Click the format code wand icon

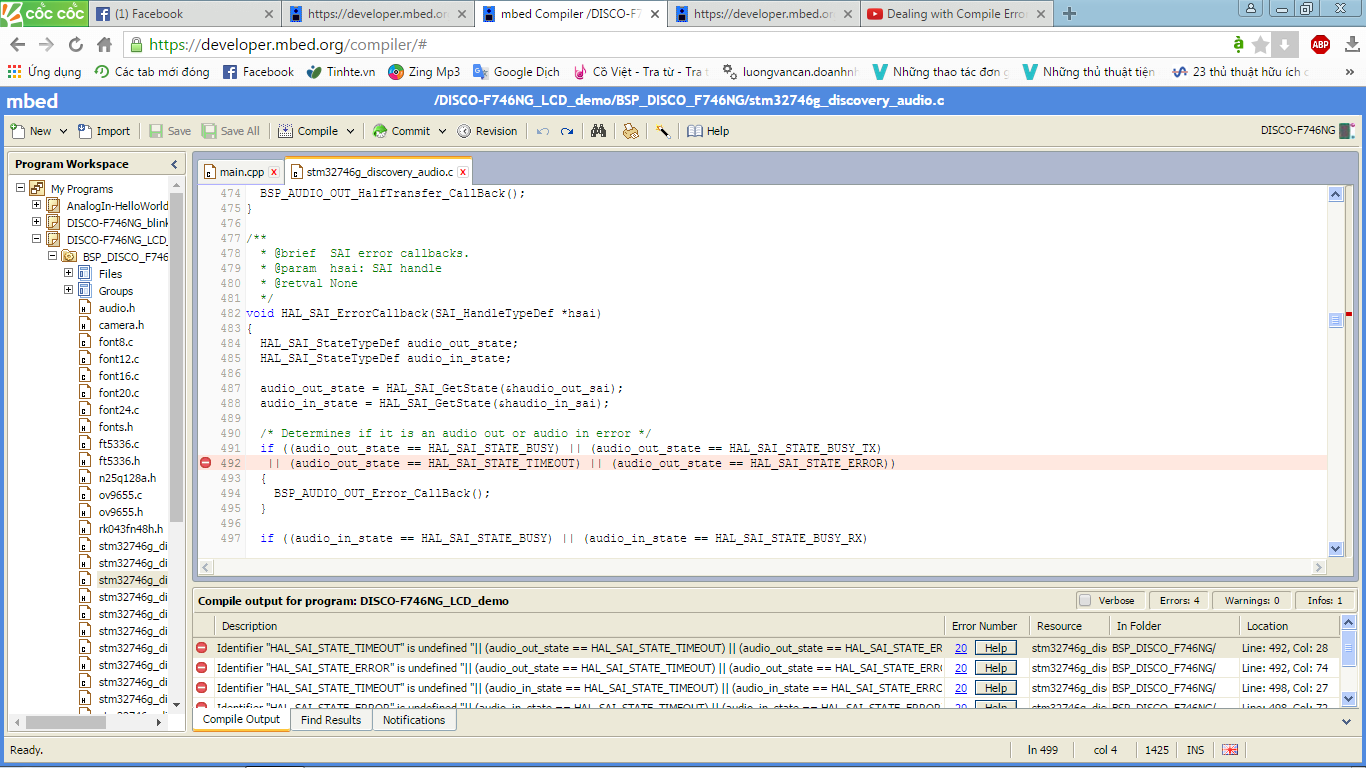(662, 131)
